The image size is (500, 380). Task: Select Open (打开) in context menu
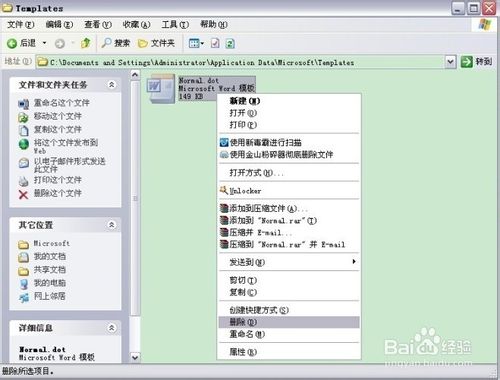point(289,113)
